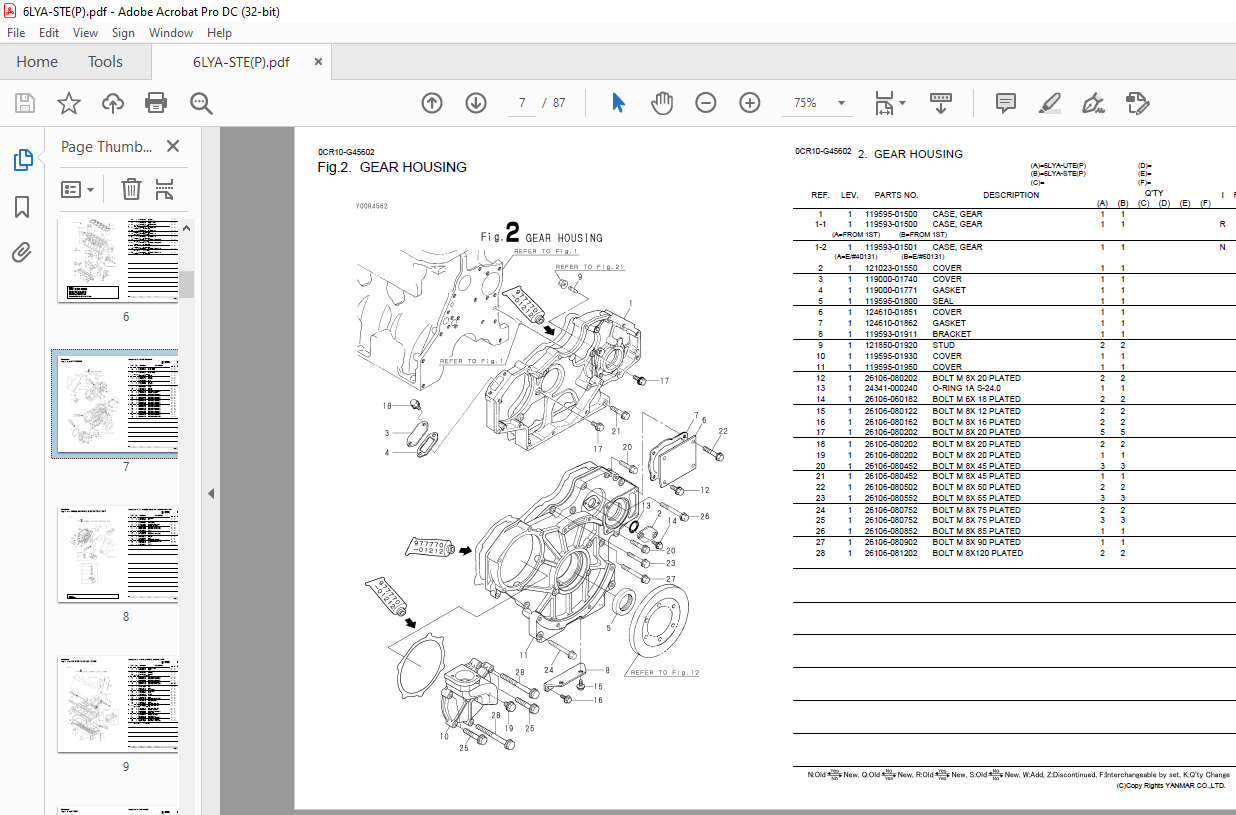
Task: Click the Y00R4562 drawing number
Action: pos(371,206)
